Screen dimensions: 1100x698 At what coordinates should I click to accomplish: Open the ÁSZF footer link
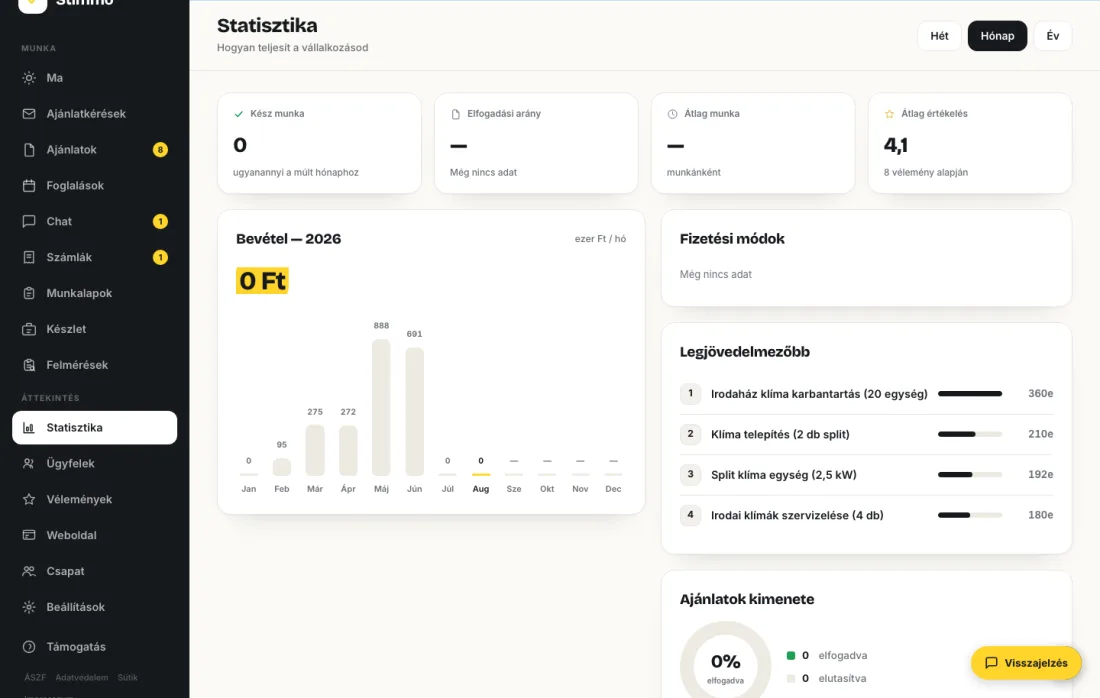(35, 678)
